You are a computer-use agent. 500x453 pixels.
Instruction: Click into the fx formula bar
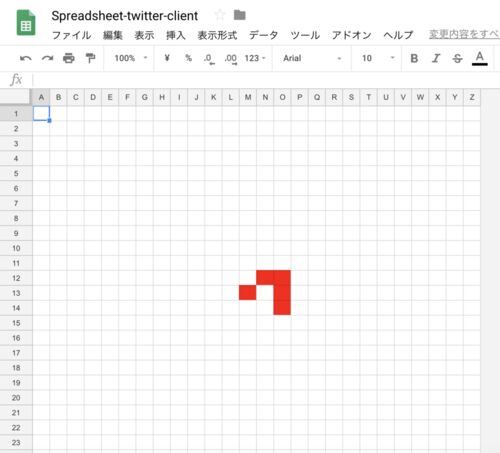pyautogui.click(x=266, y=80)
